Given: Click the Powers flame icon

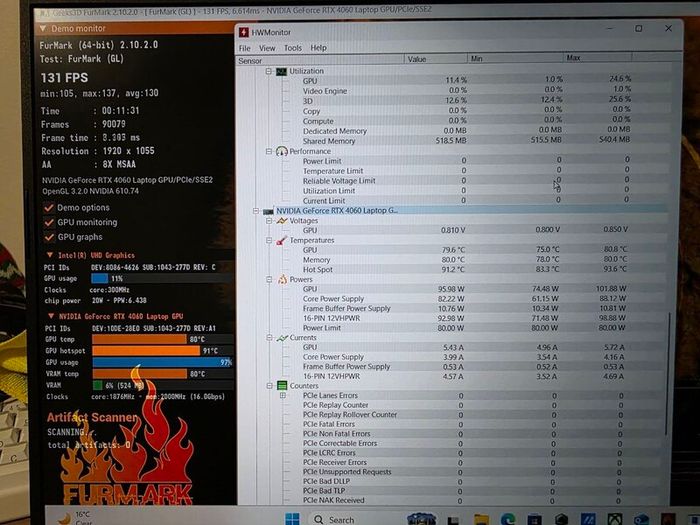Looking at the screenshot, I should [x=283, y=280].
